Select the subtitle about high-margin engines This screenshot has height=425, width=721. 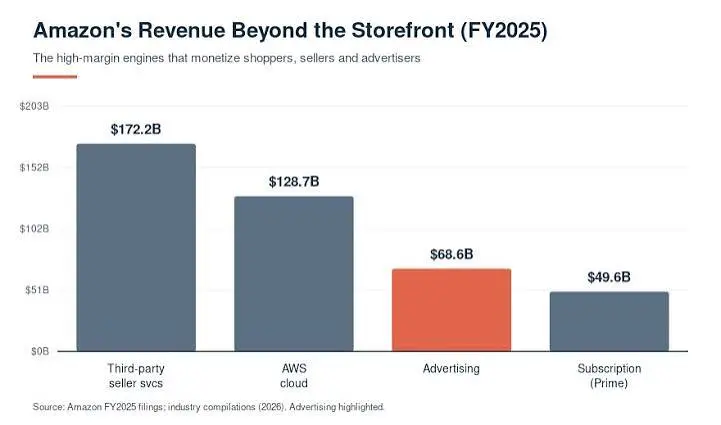pyautogui.click(x=227, y=58)
